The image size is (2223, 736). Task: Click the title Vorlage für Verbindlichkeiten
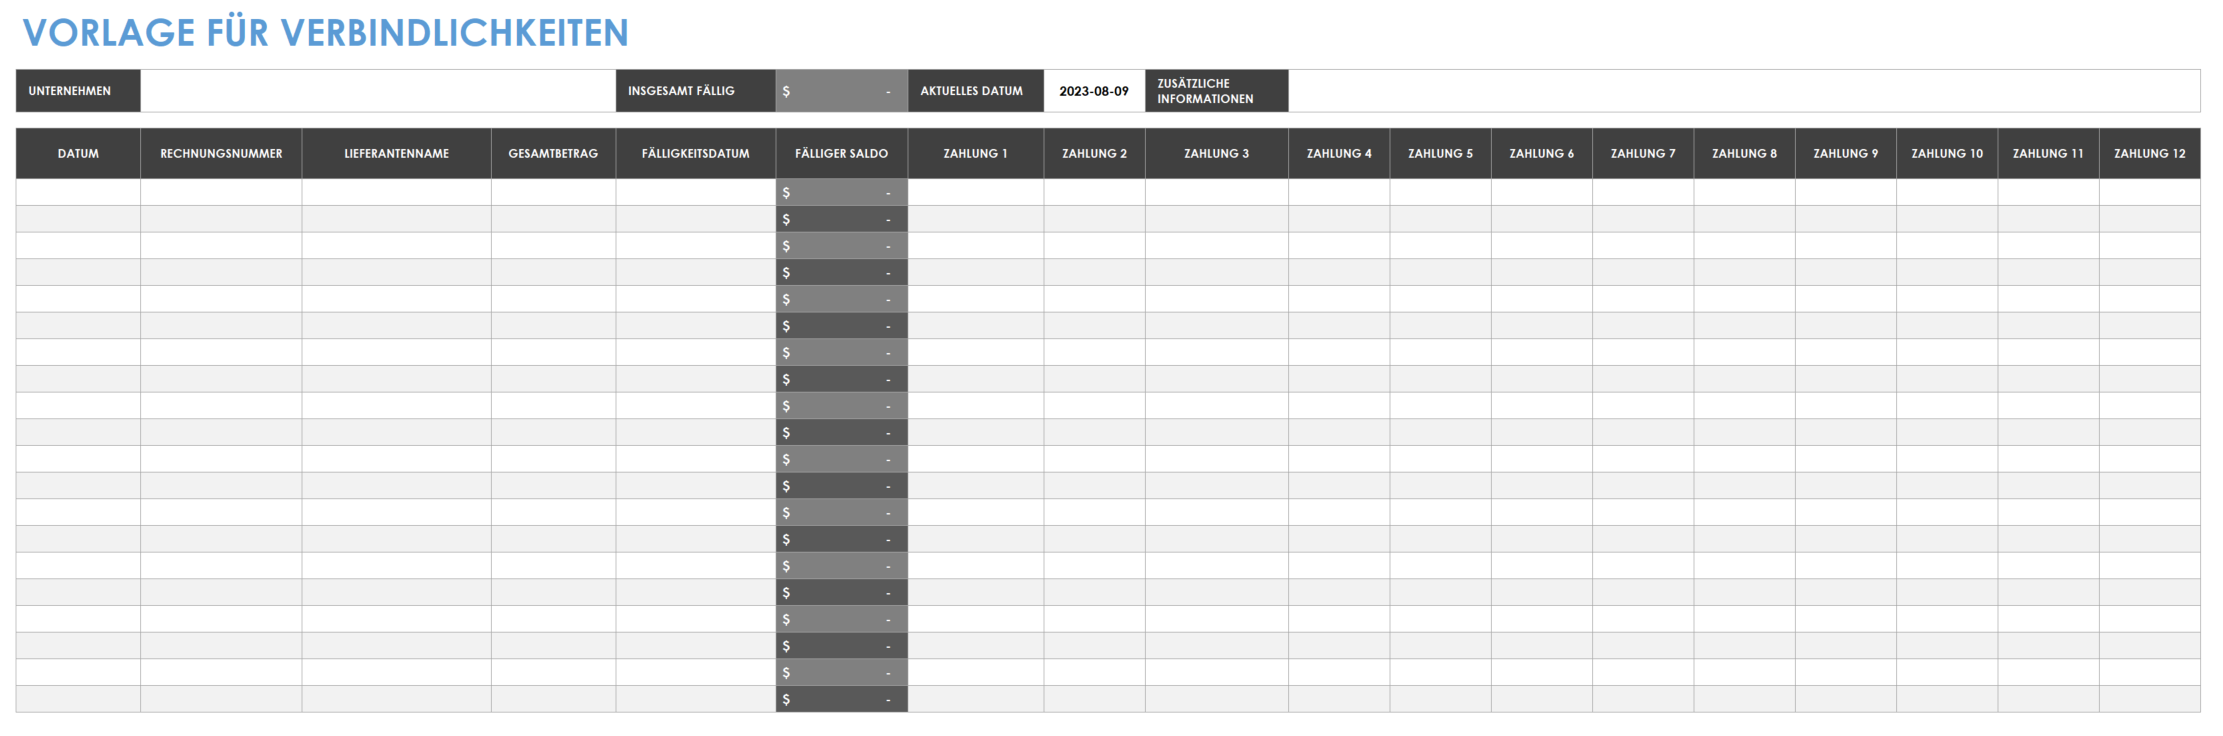[326, 33]
